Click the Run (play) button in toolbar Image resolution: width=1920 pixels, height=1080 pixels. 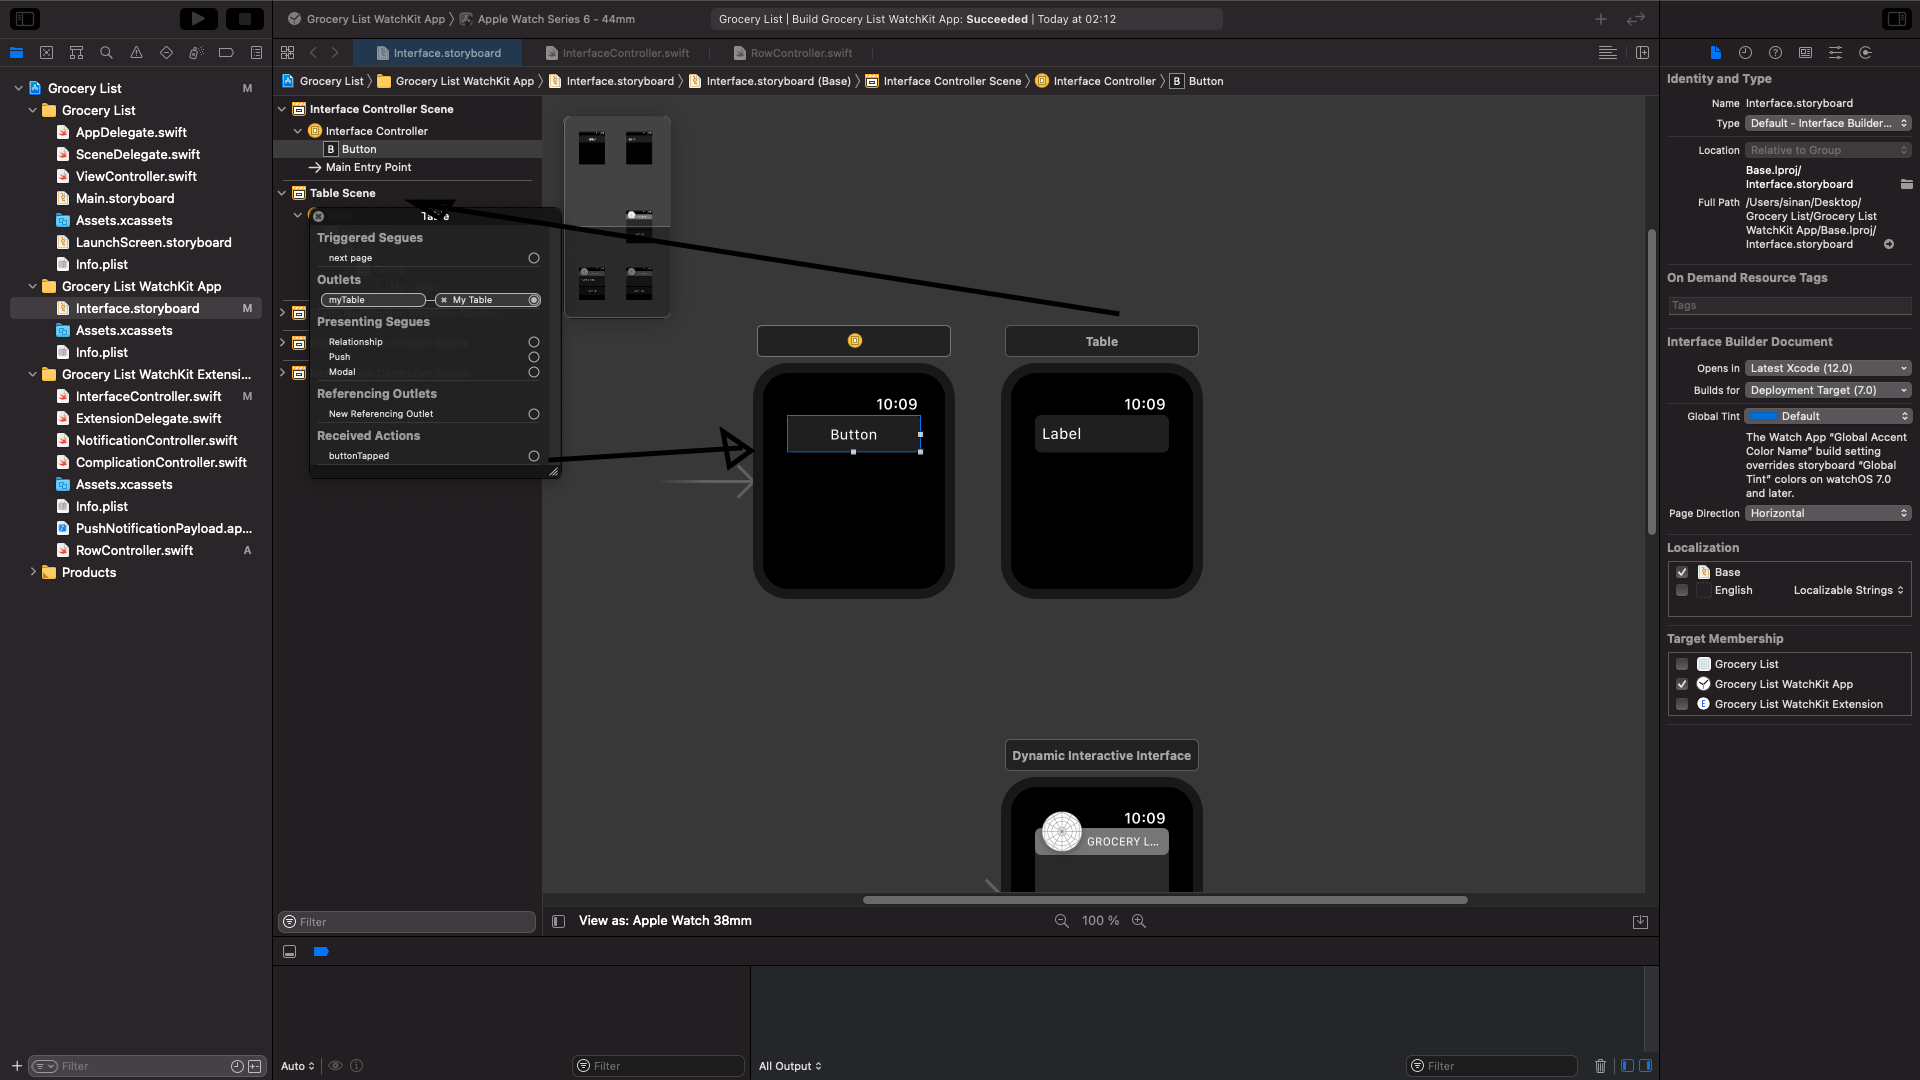198,18
